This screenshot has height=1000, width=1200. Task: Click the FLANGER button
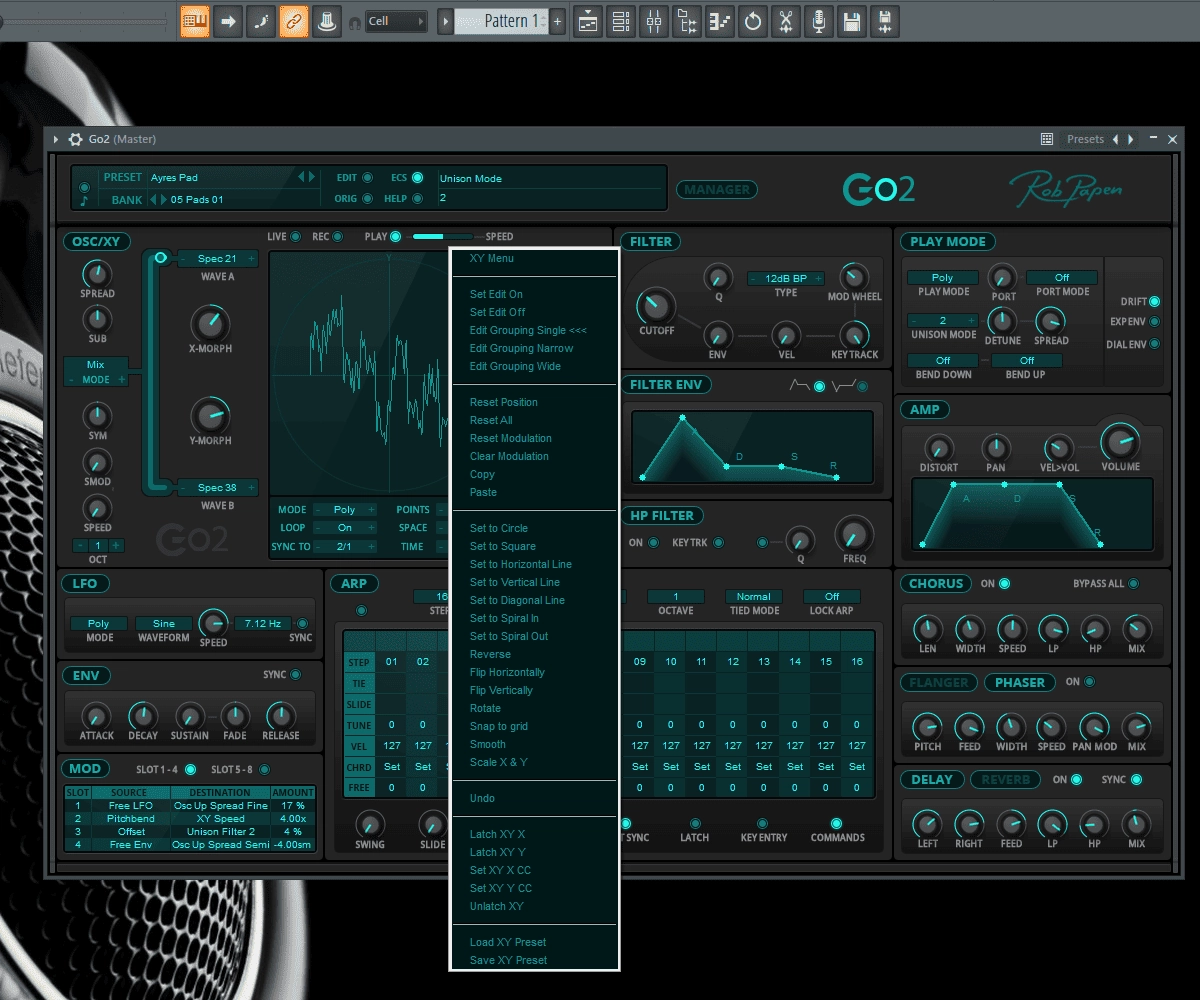pyautogui.click(x=939, y=683)
